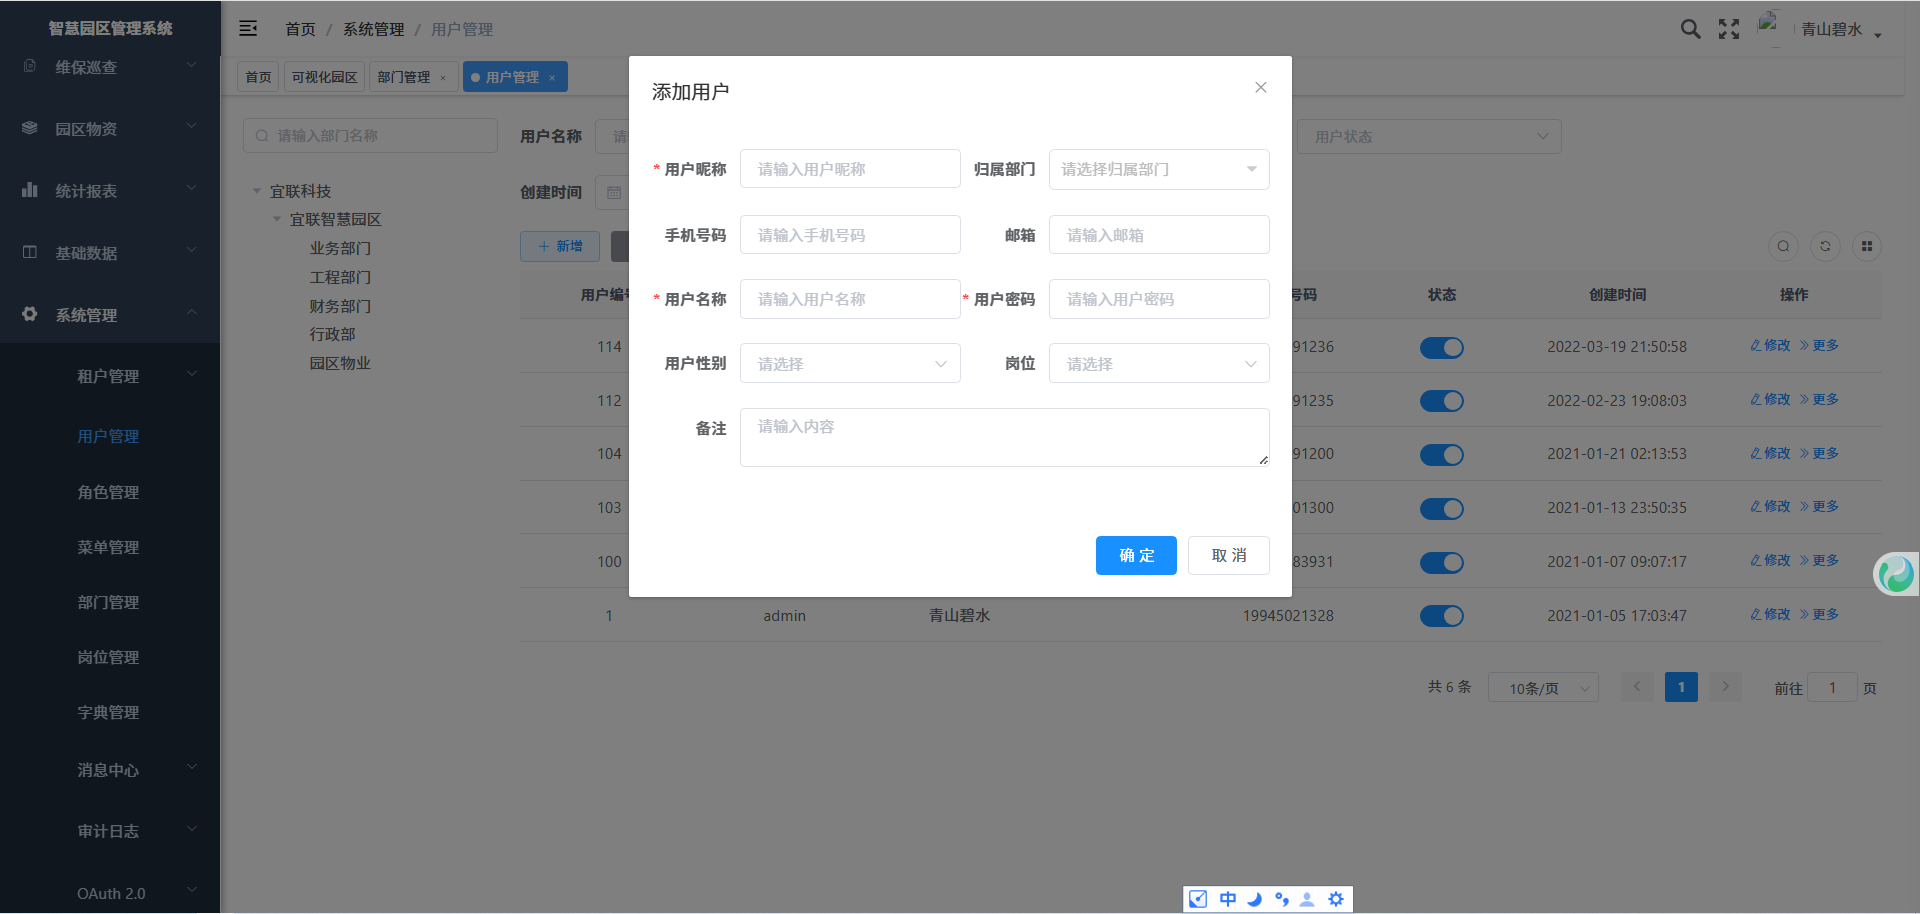Toggle fullscreen with the expand icon
The image size is (1920, 914).
[1729, 29]
